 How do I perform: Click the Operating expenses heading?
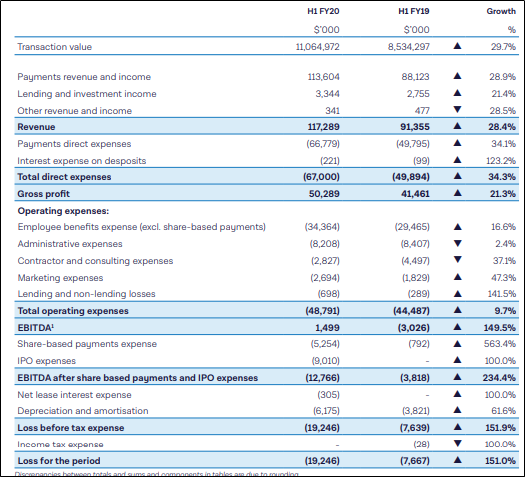point(63,211)
